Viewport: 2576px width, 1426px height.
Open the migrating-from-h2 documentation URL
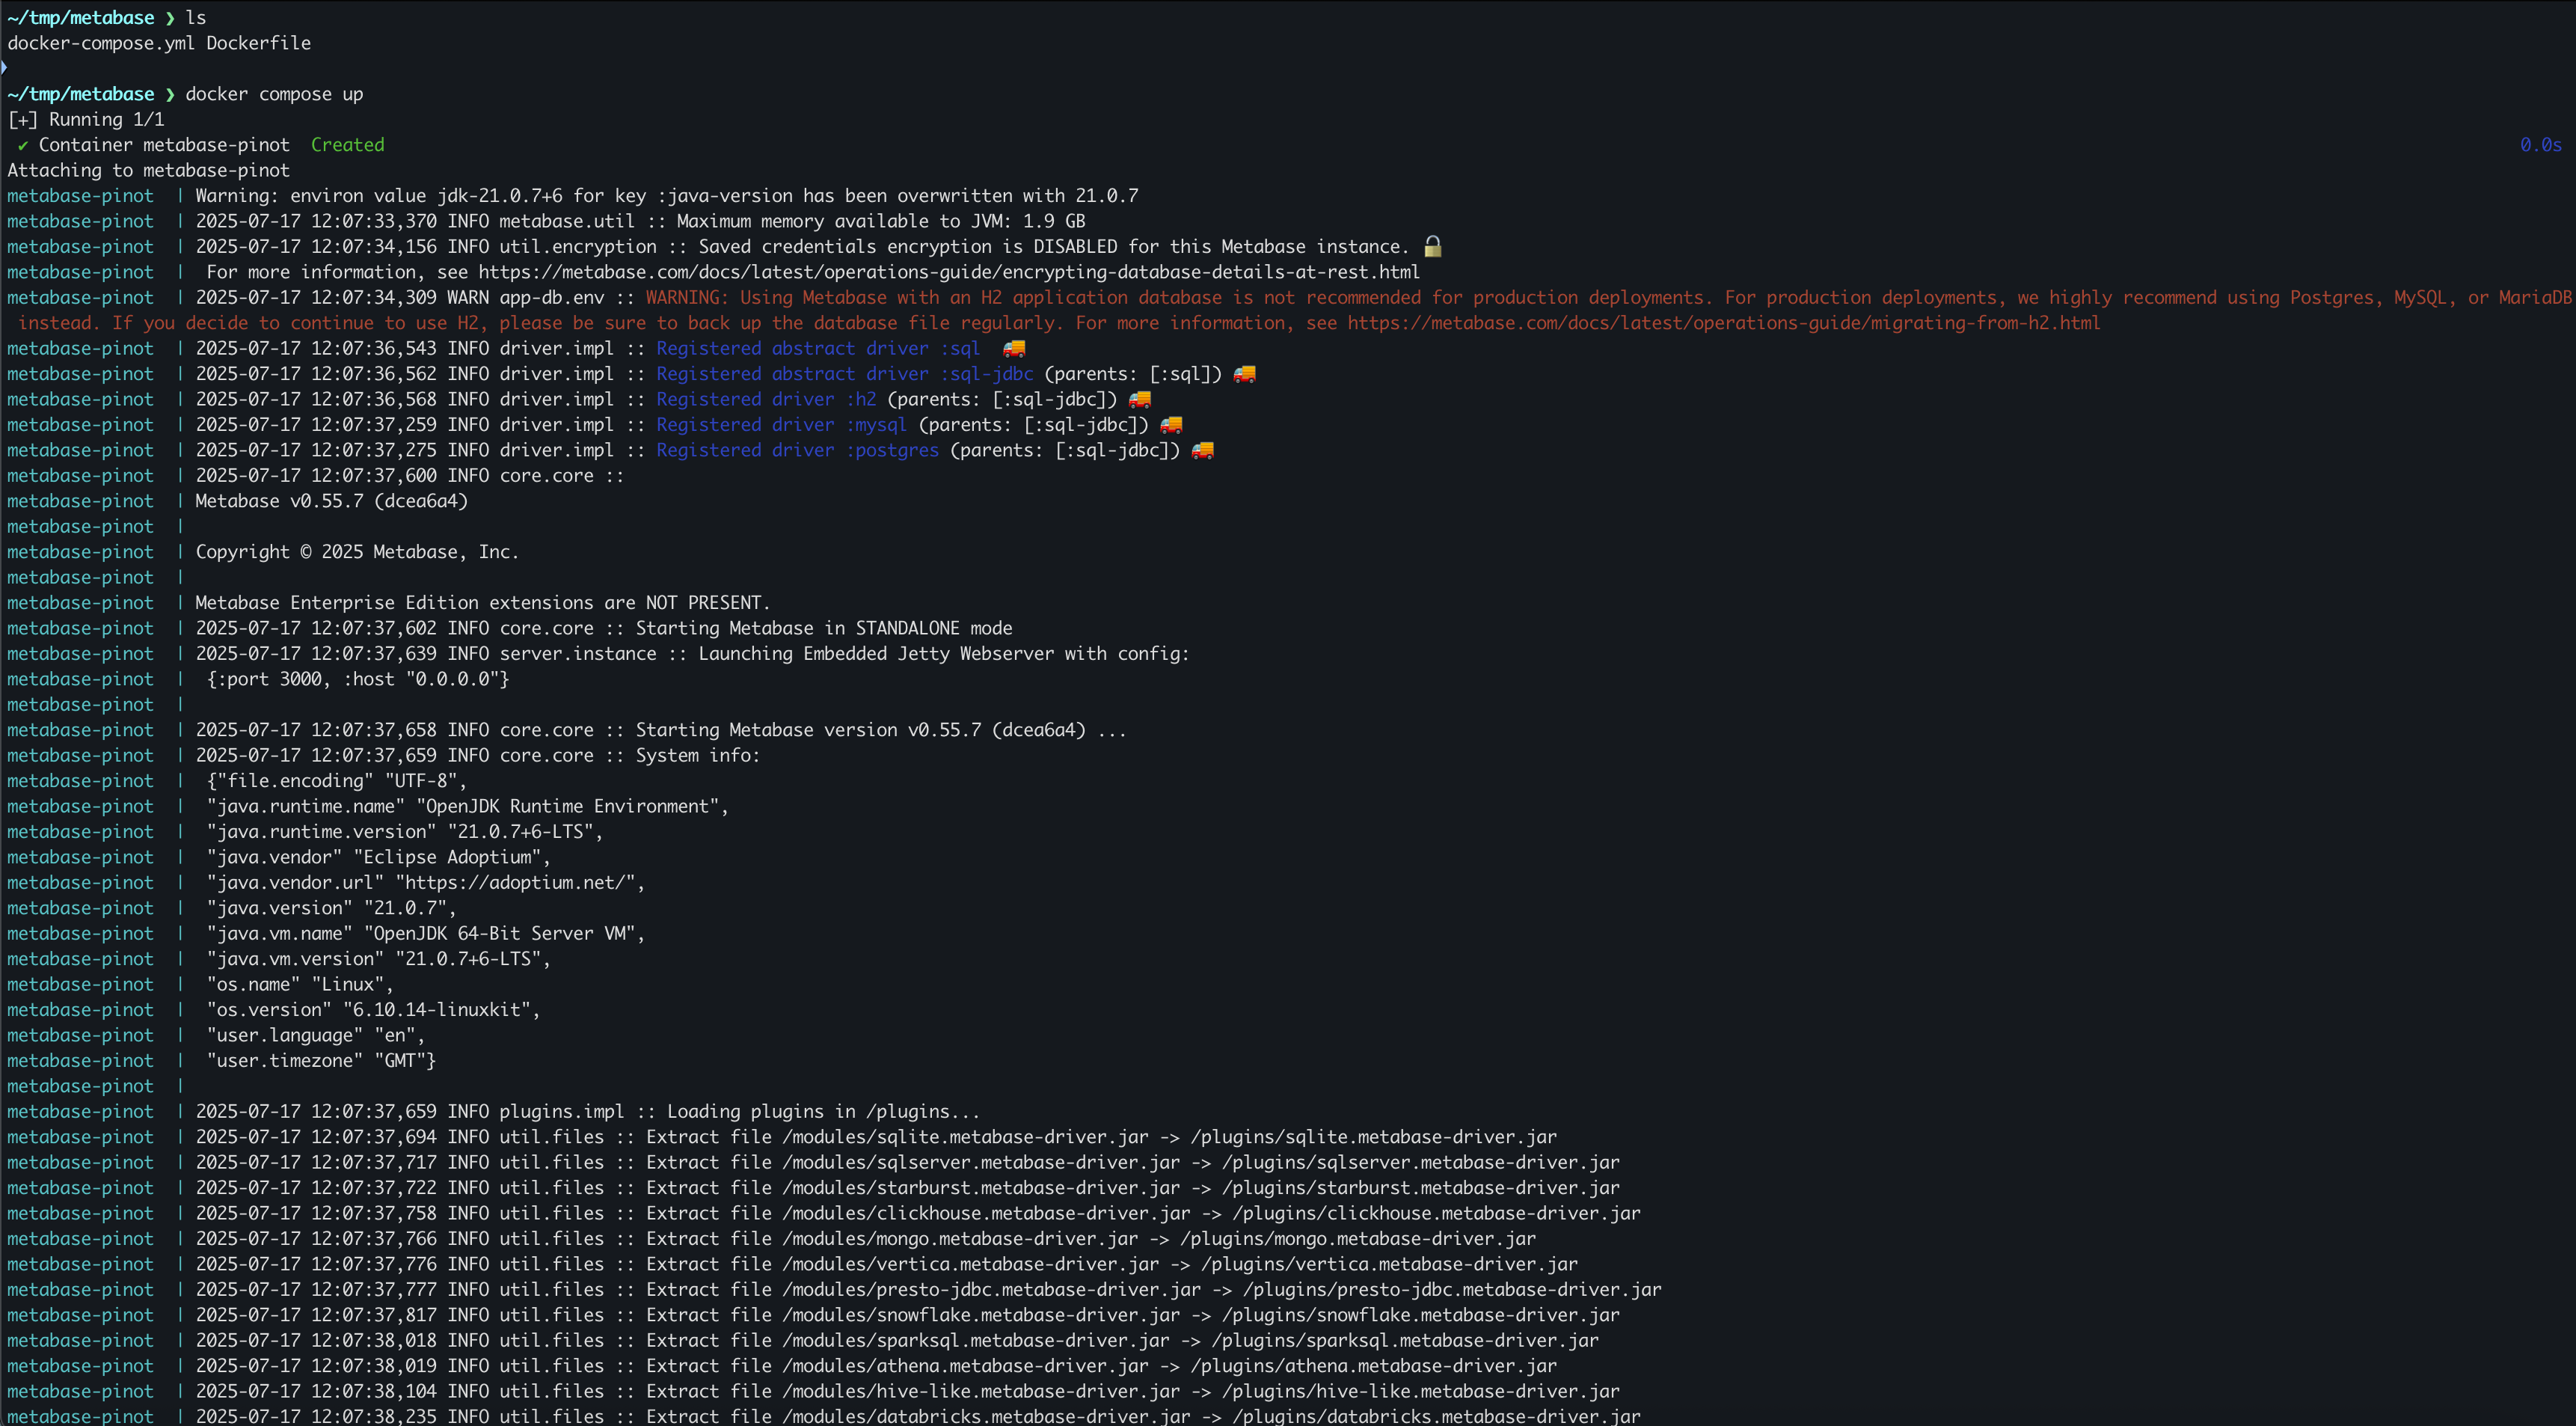coord(1723,323)
